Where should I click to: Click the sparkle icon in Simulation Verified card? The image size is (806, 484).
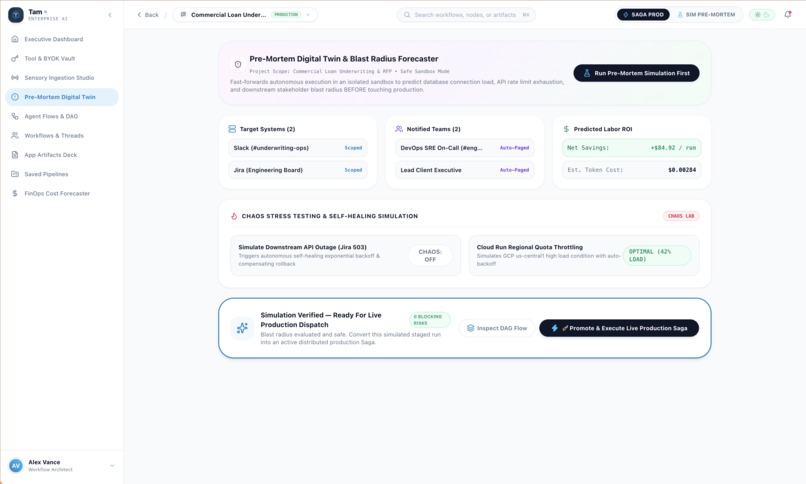(242, 328)
